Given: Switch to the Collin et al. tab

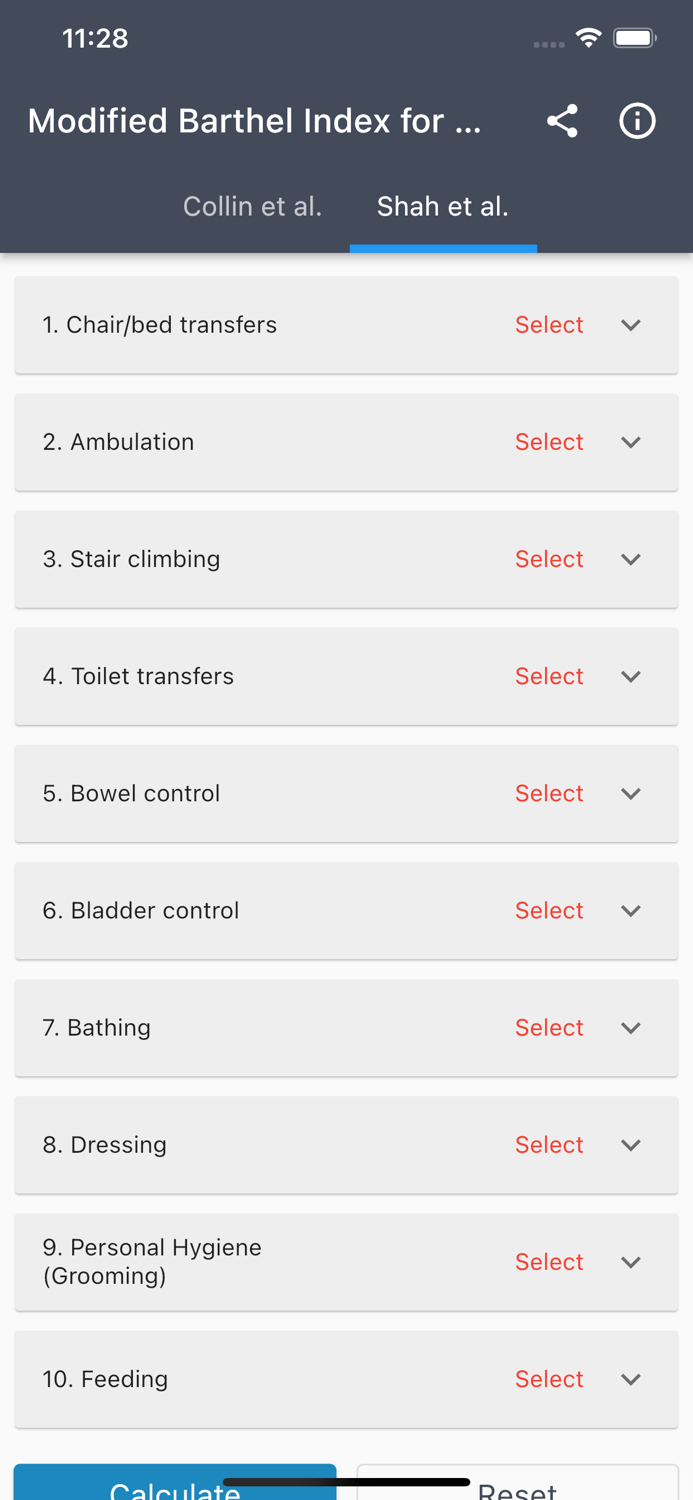Looking at the screenshot, I should (252, 206).
